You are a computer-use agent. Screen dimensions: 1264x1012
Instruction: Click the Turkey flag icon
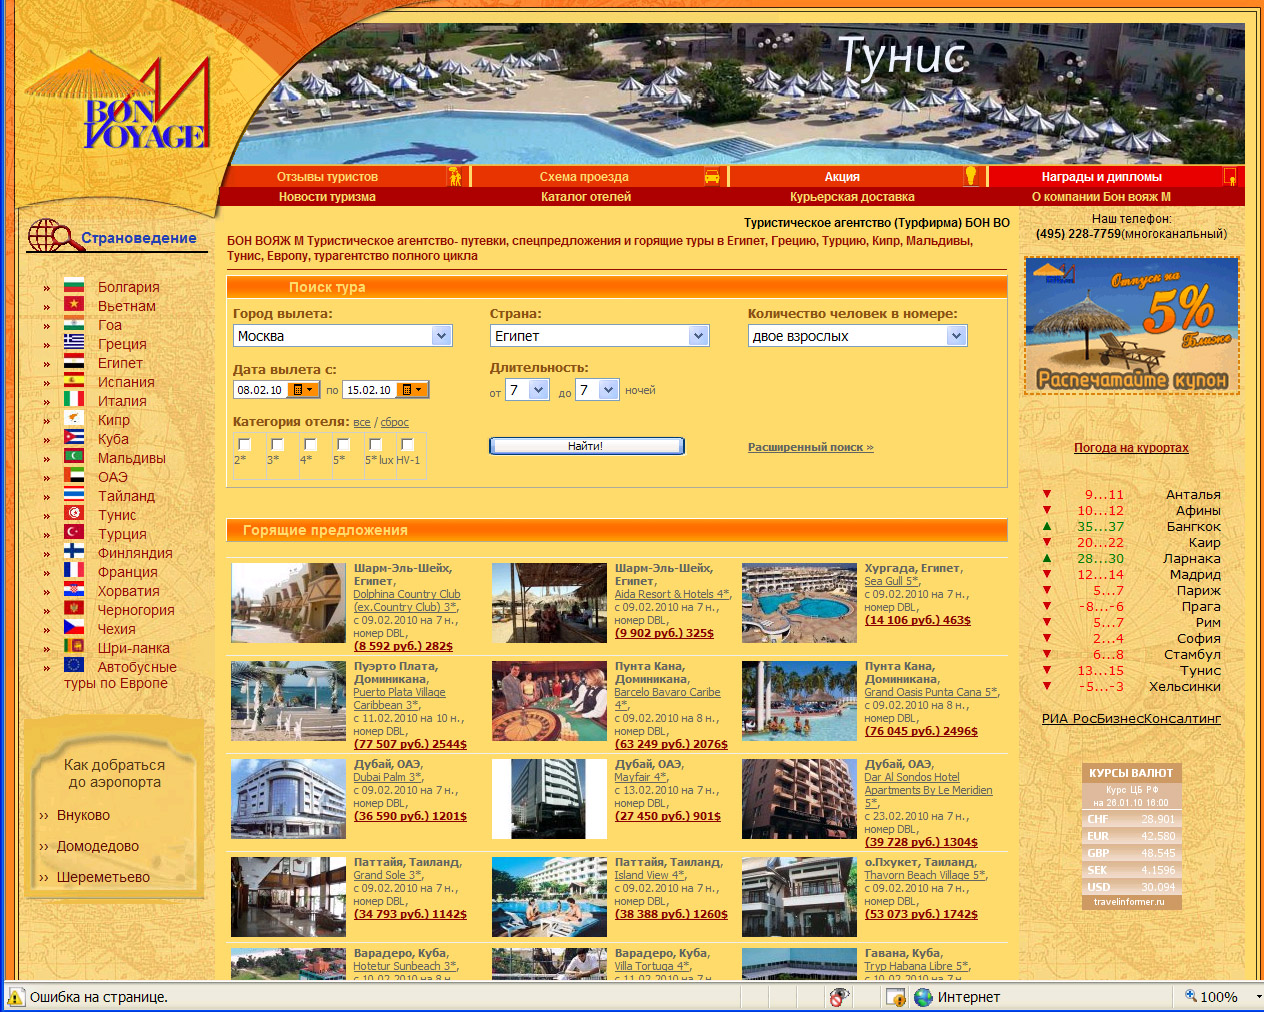[x=74, y=534]
